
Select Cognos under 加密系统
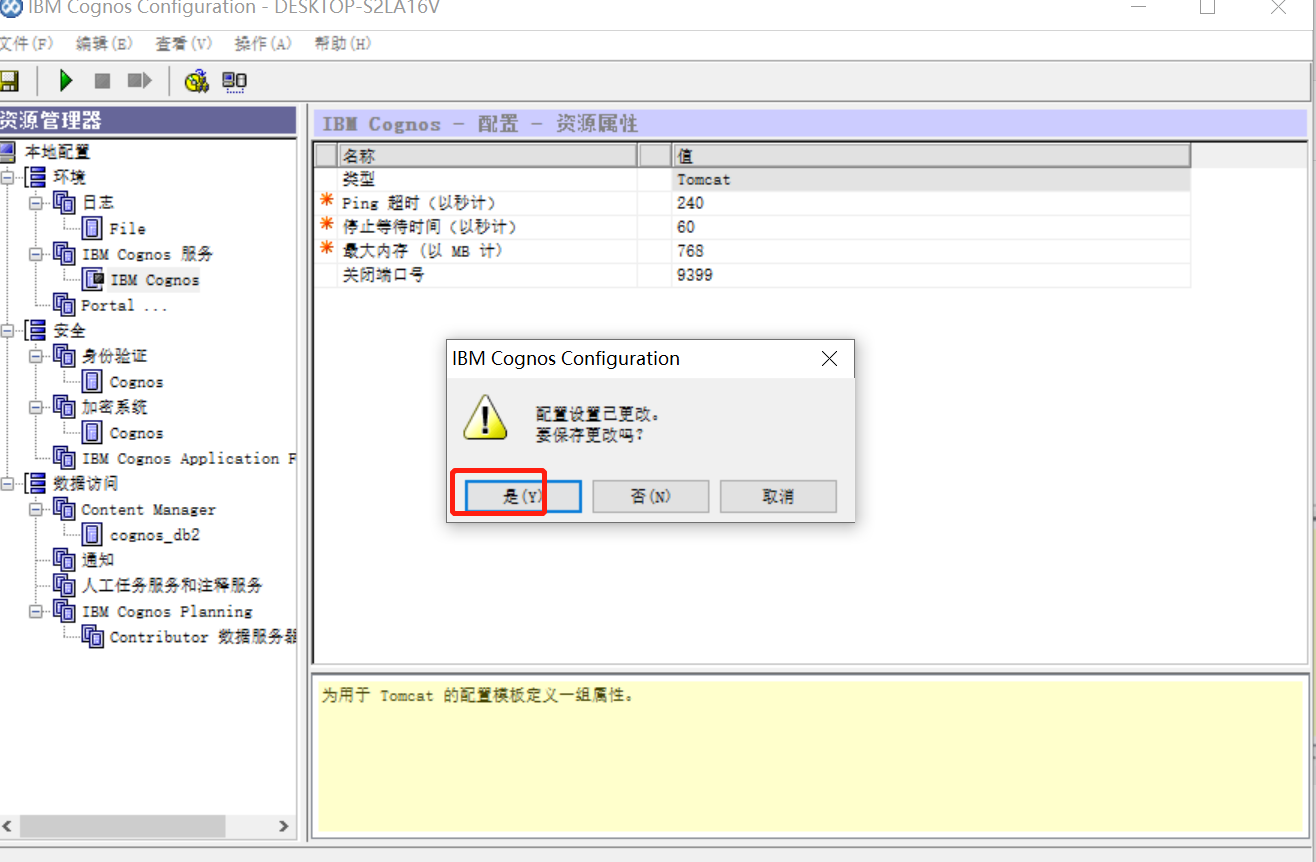(136, 433)
